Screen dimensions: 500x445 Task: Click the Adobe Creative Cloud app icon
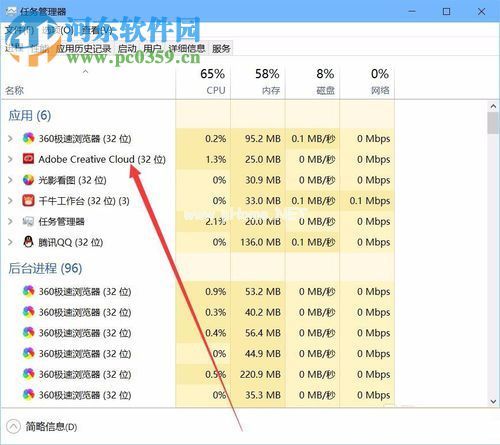pos(28,159)
